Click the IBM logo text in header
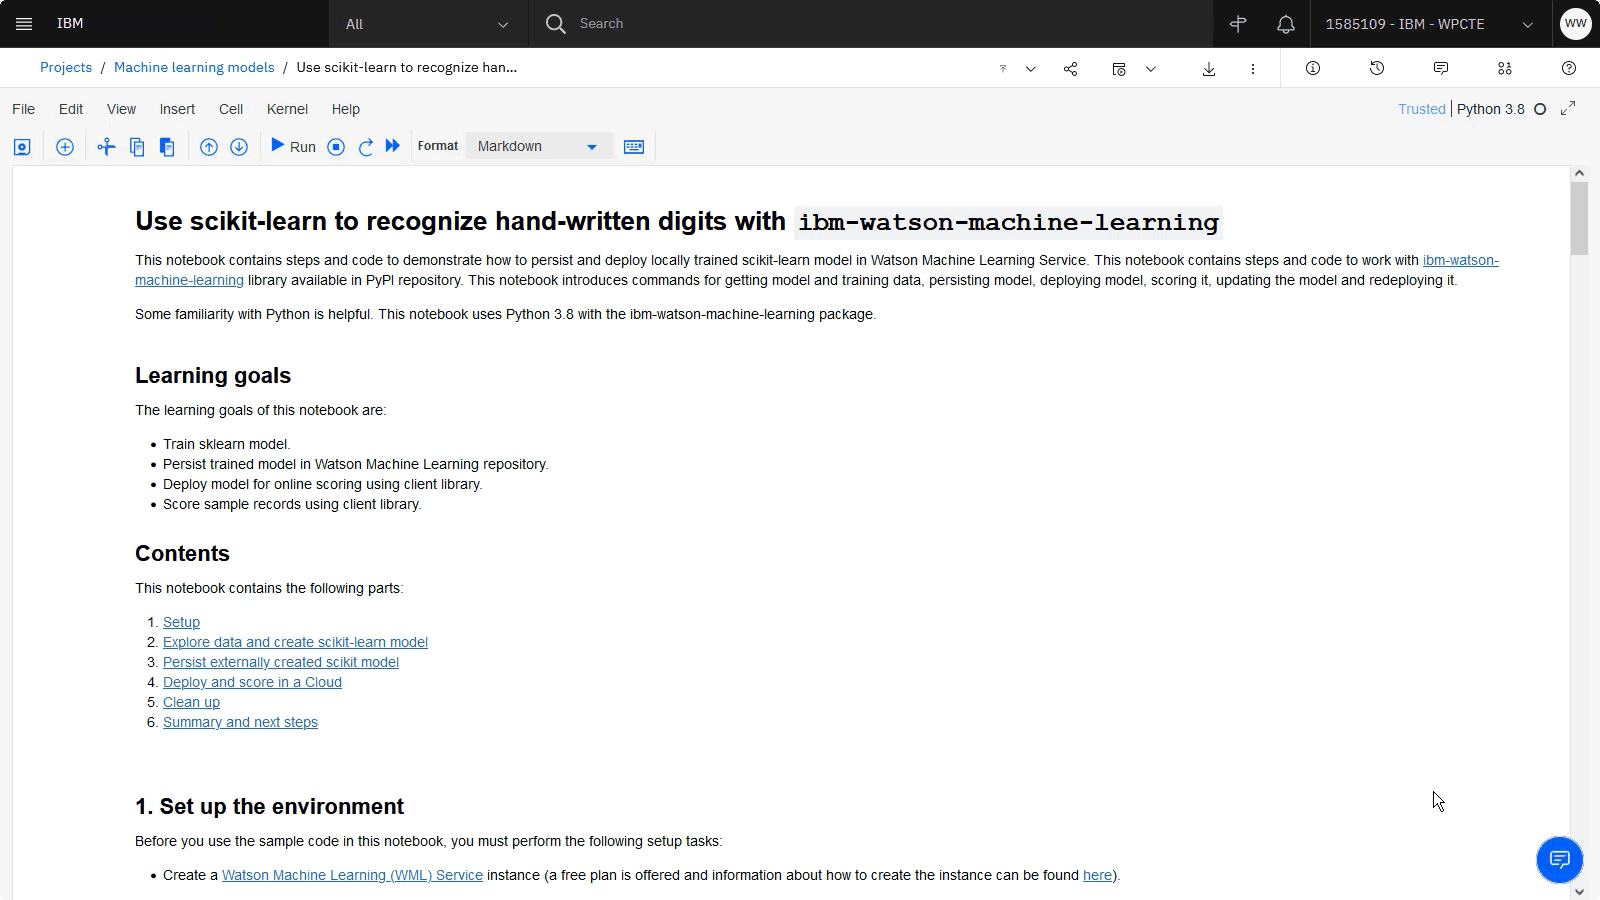 pos(70,23)
